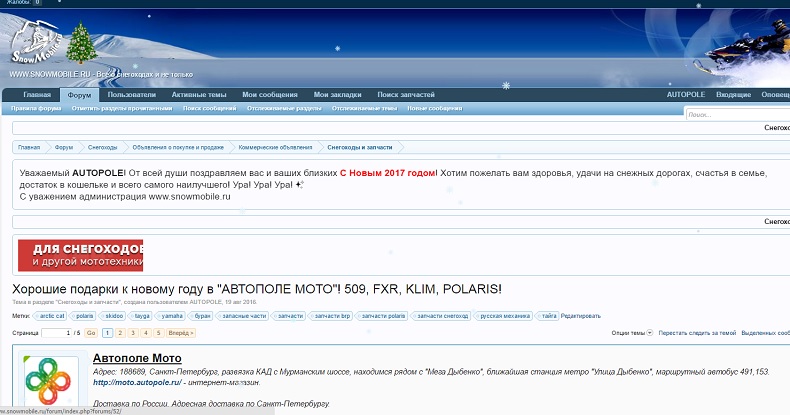Open Объявления о покупке и продаже breadcrumb
The image size is (790, 415).
pyautogui.click(x=178, y=148)
